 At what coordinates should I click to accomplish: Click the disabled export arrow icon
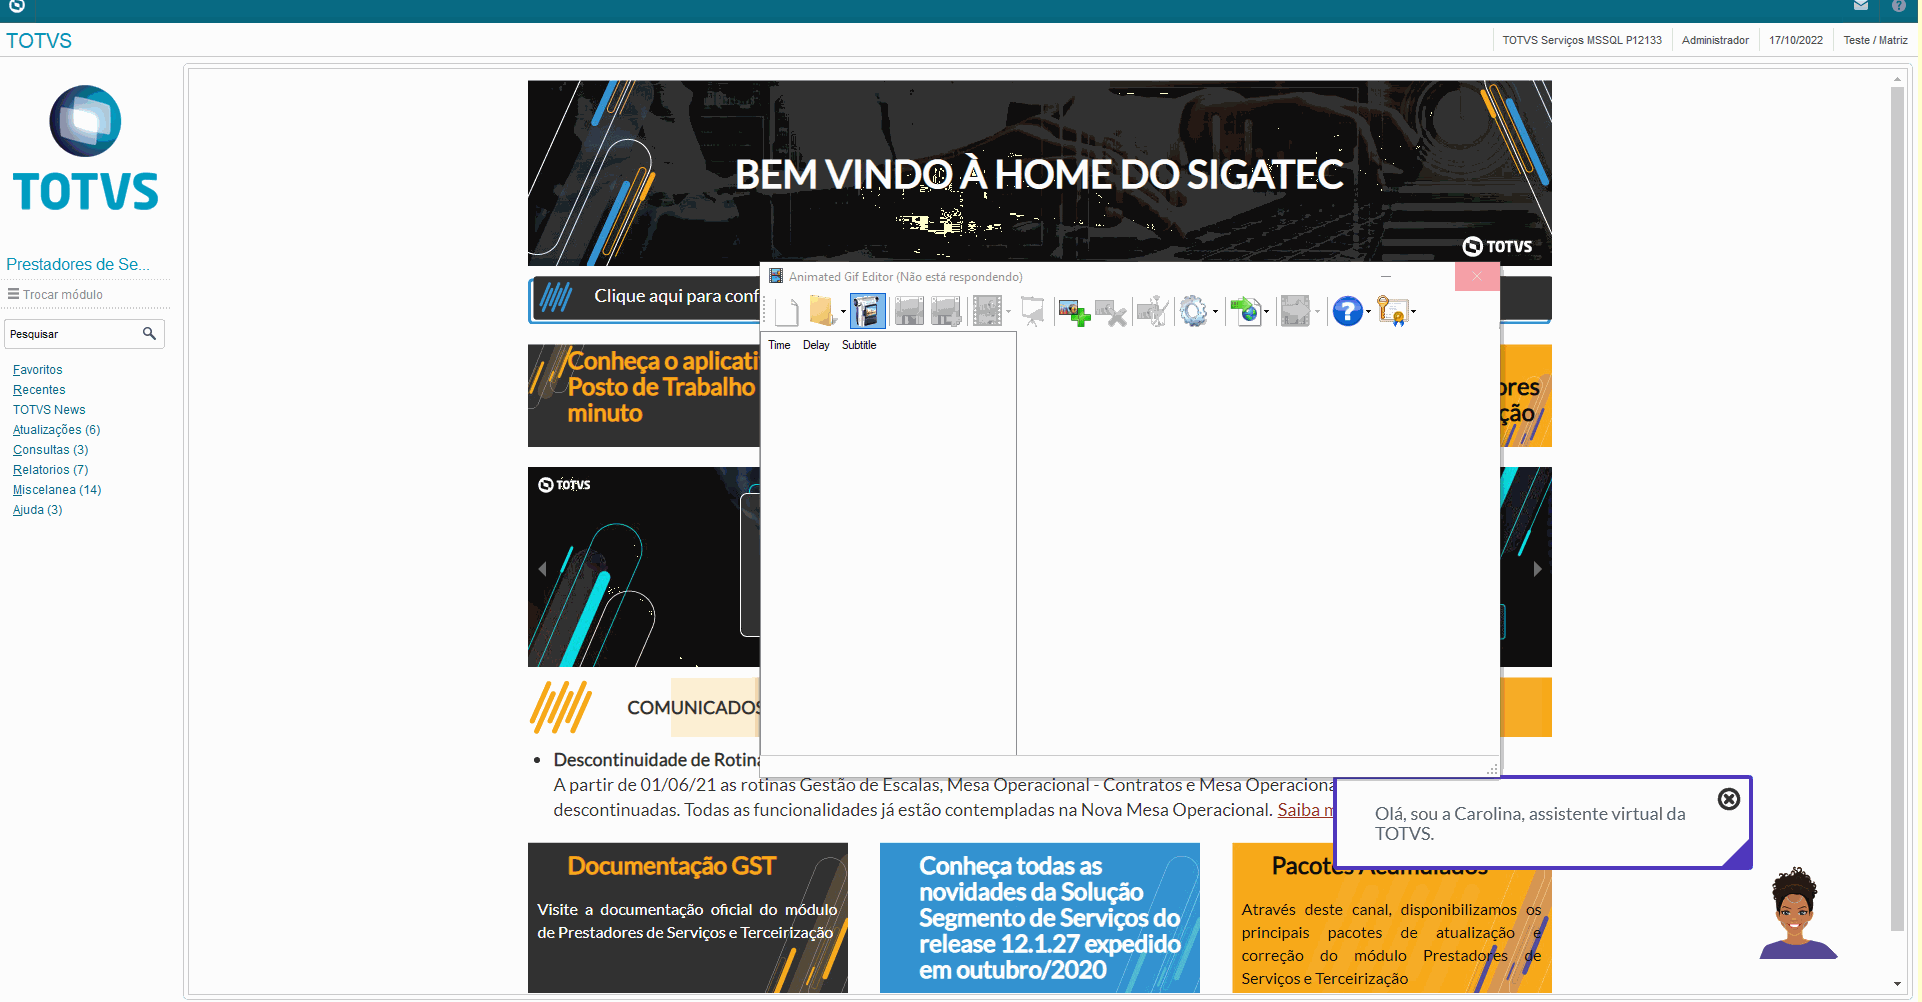(1295, 311)
